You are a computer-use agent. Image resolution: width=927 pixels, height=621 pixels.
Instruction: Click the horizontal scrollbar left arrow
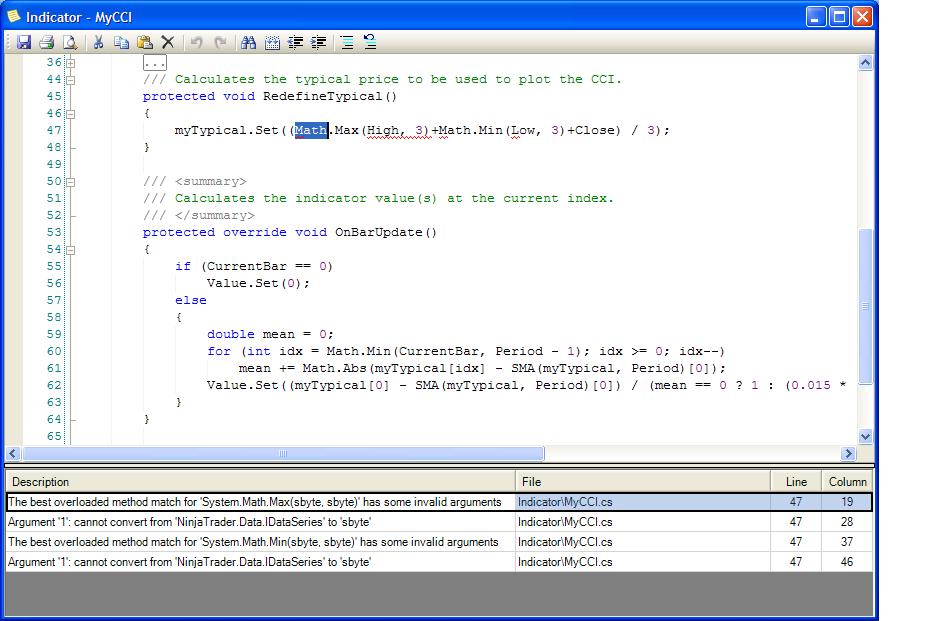(x=13, y=454)
